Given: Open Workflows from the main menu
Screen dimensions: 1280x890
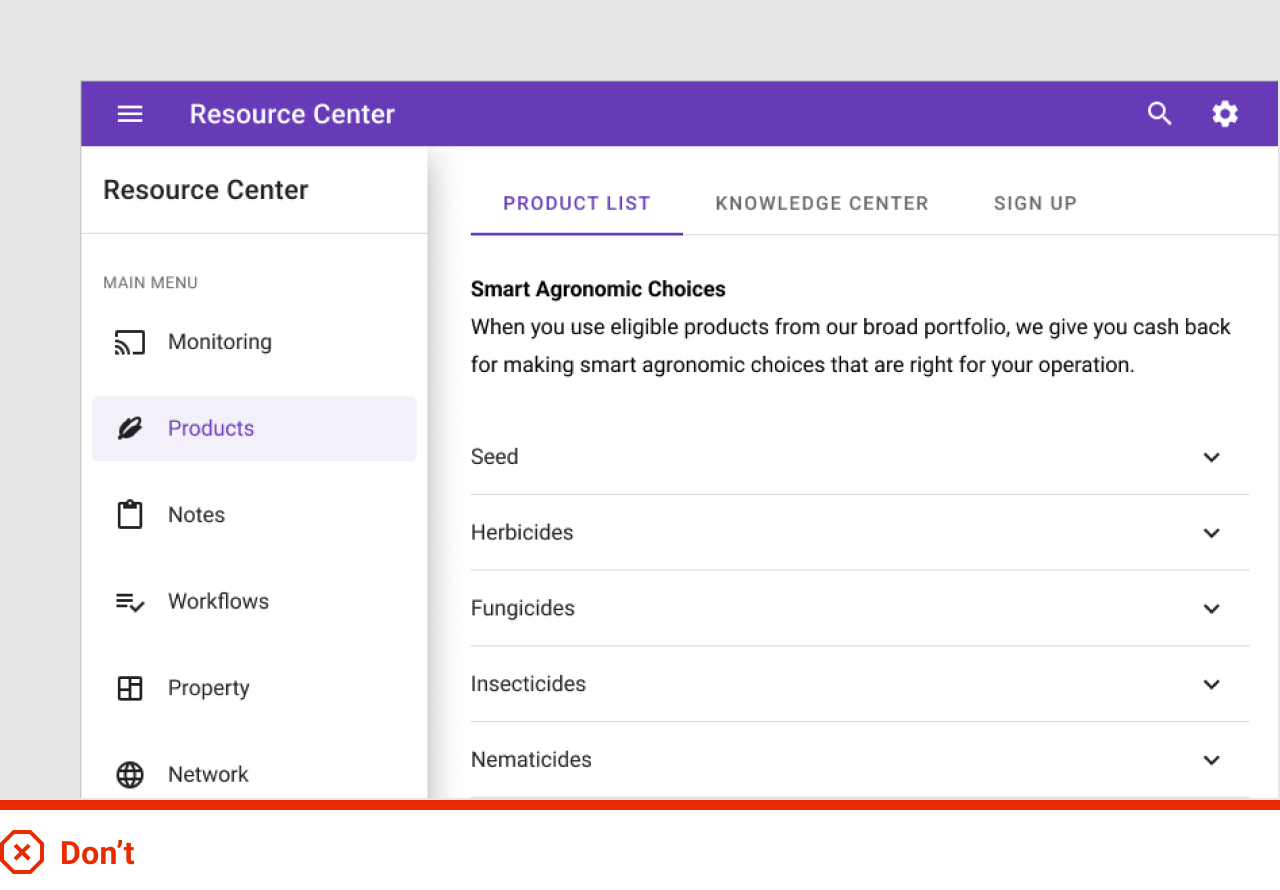Looking at the screenshot, I should 218,602.
